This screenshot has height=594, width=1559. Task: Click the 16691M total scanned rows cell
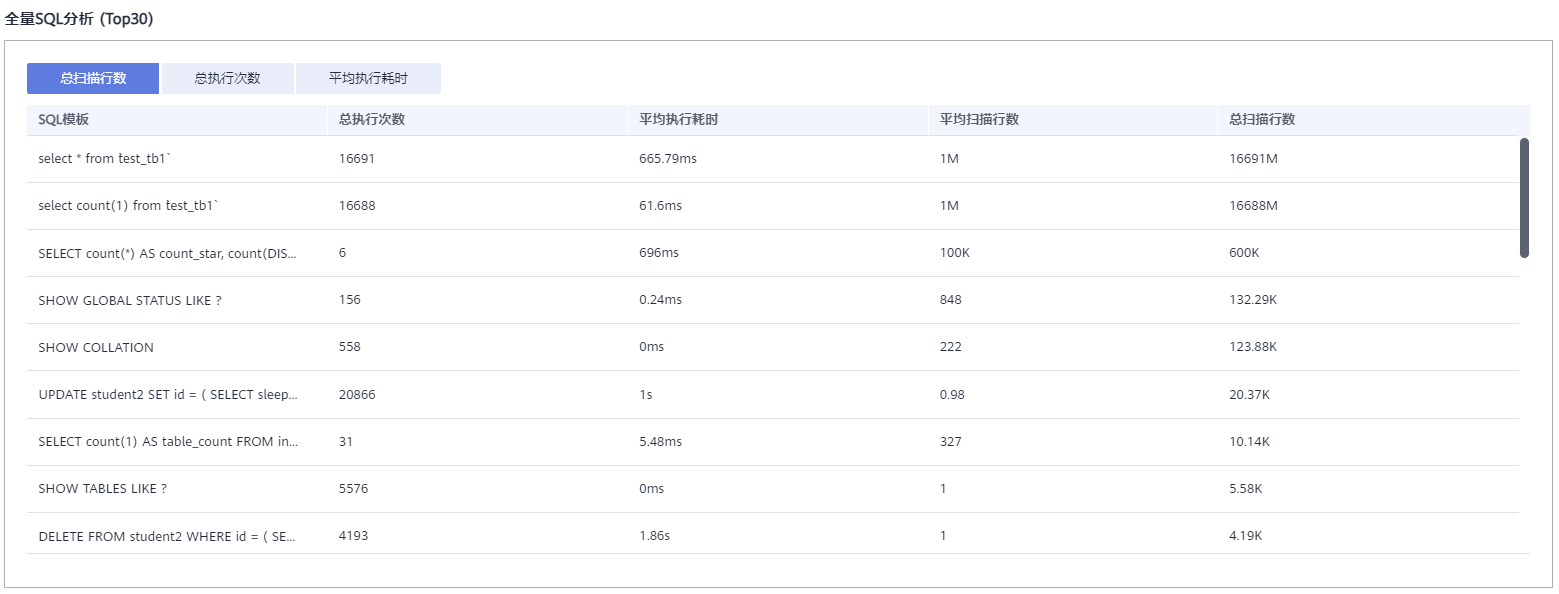(x=1254, y=159)
